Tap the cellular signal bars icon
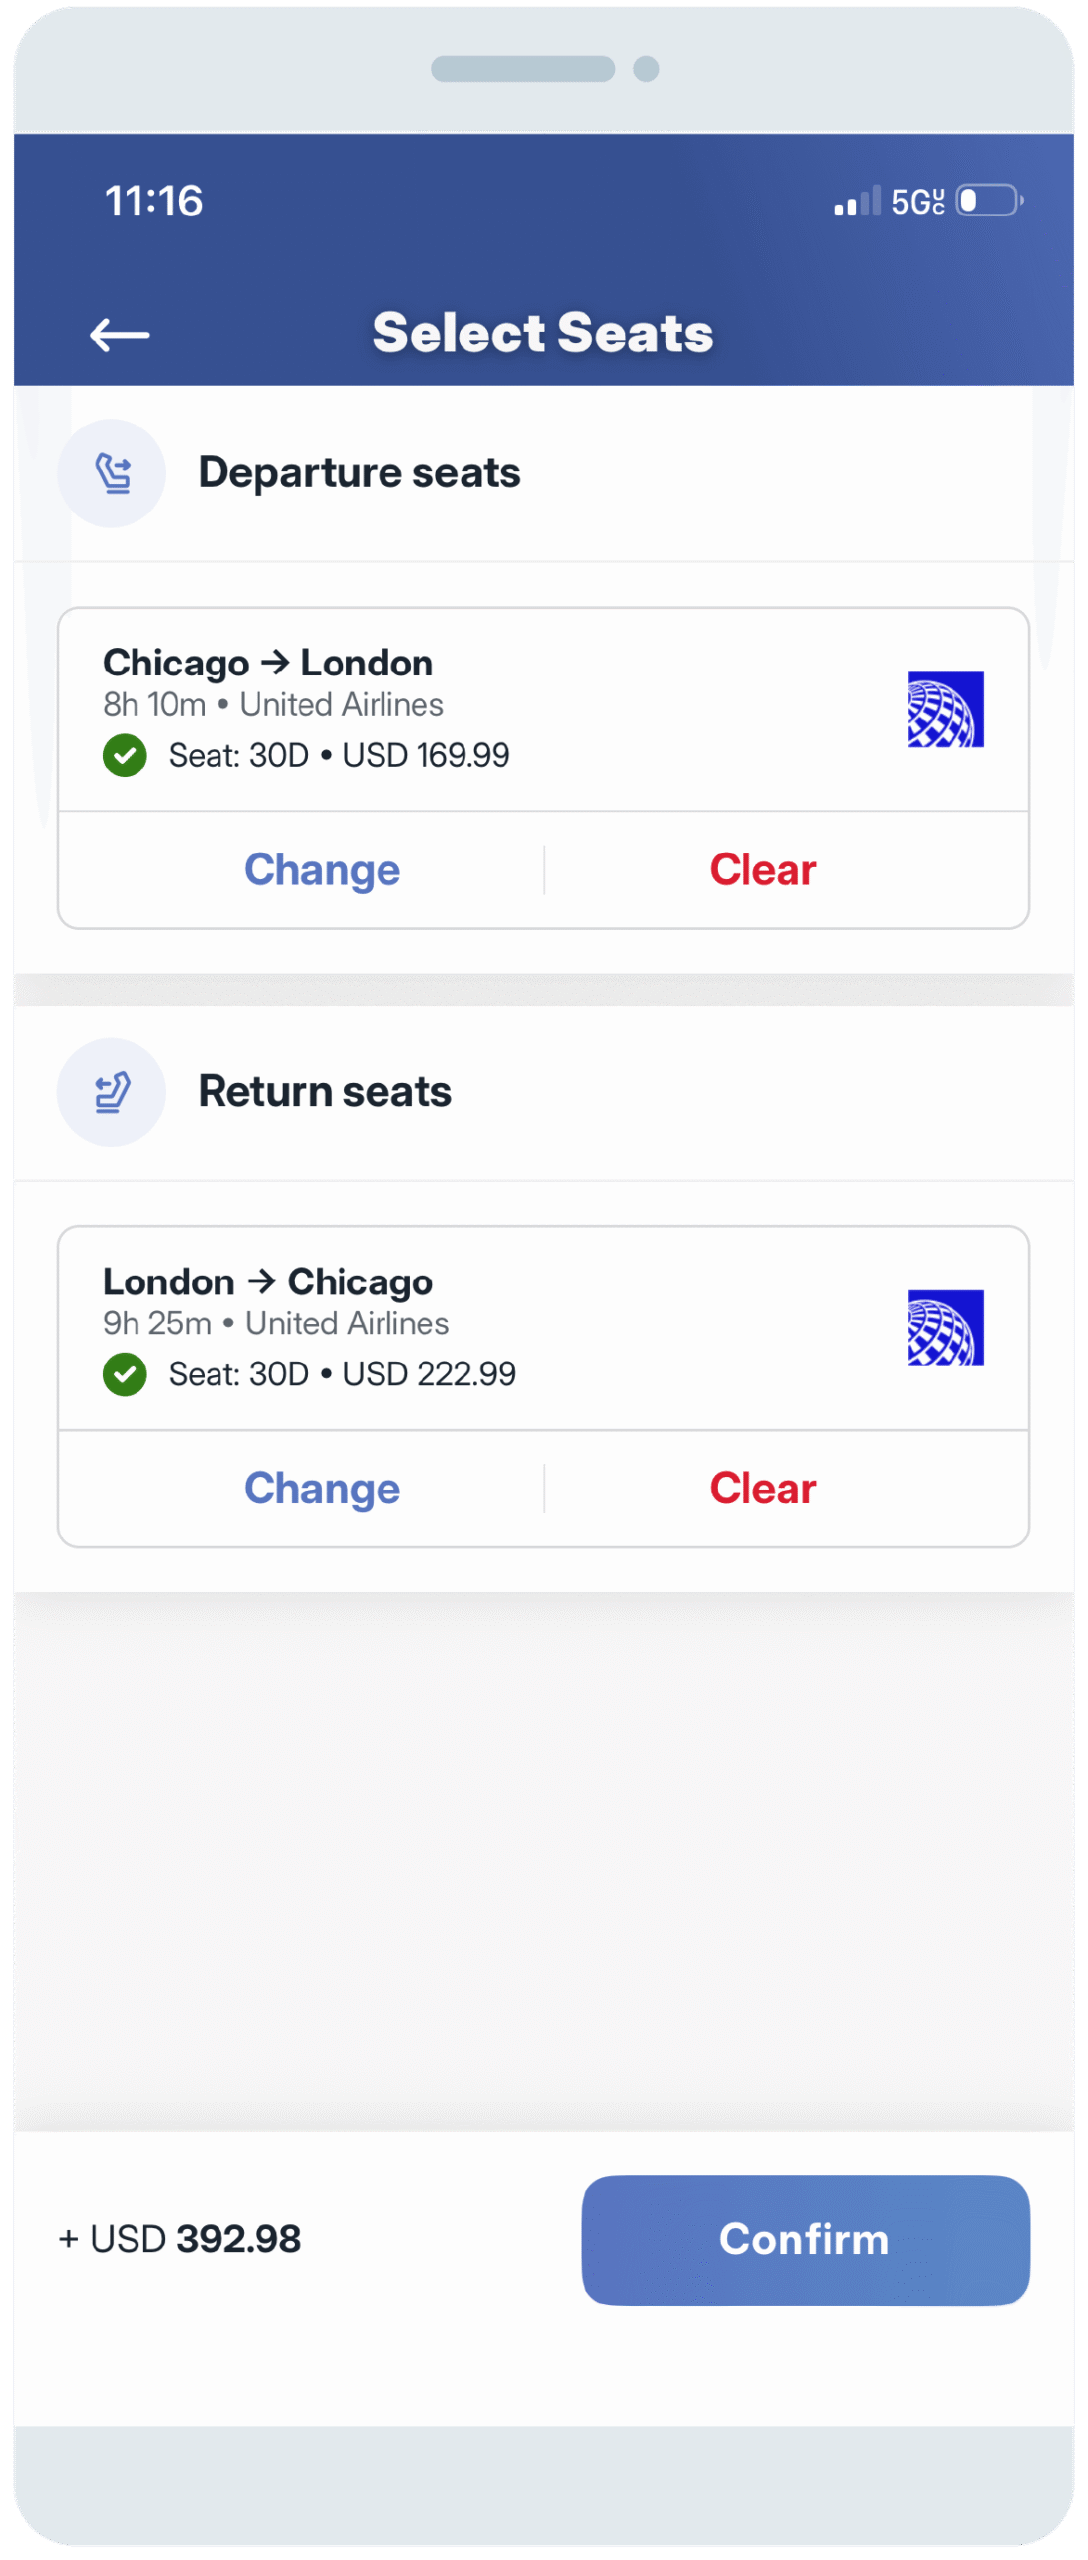The width and height of the screenshot is (1088, 2560). pyautogui.click(x=857, y=201)
